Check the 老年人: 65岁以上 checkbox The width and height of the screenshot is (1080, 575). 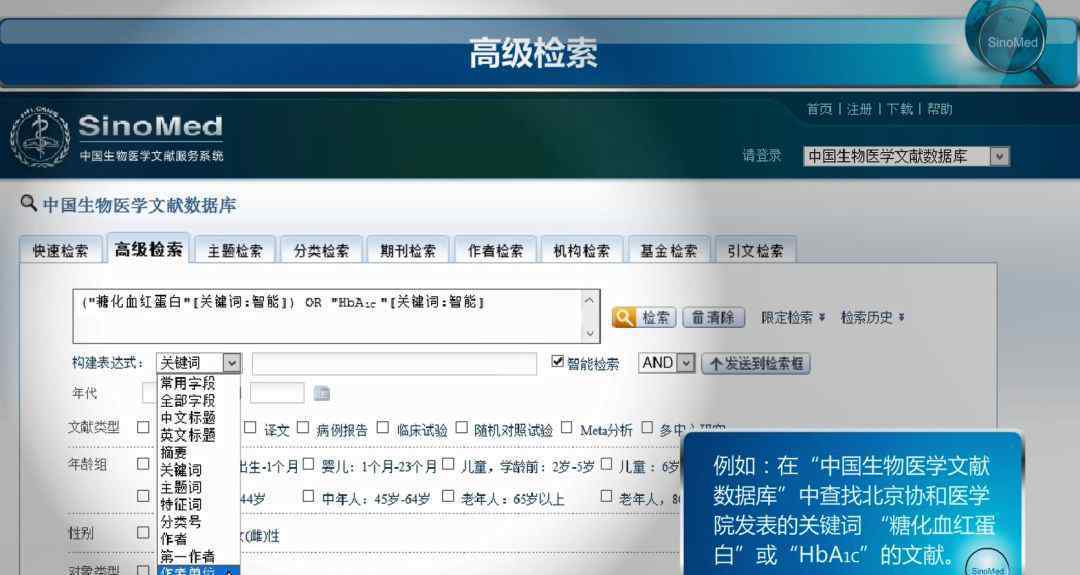[448, 496]
